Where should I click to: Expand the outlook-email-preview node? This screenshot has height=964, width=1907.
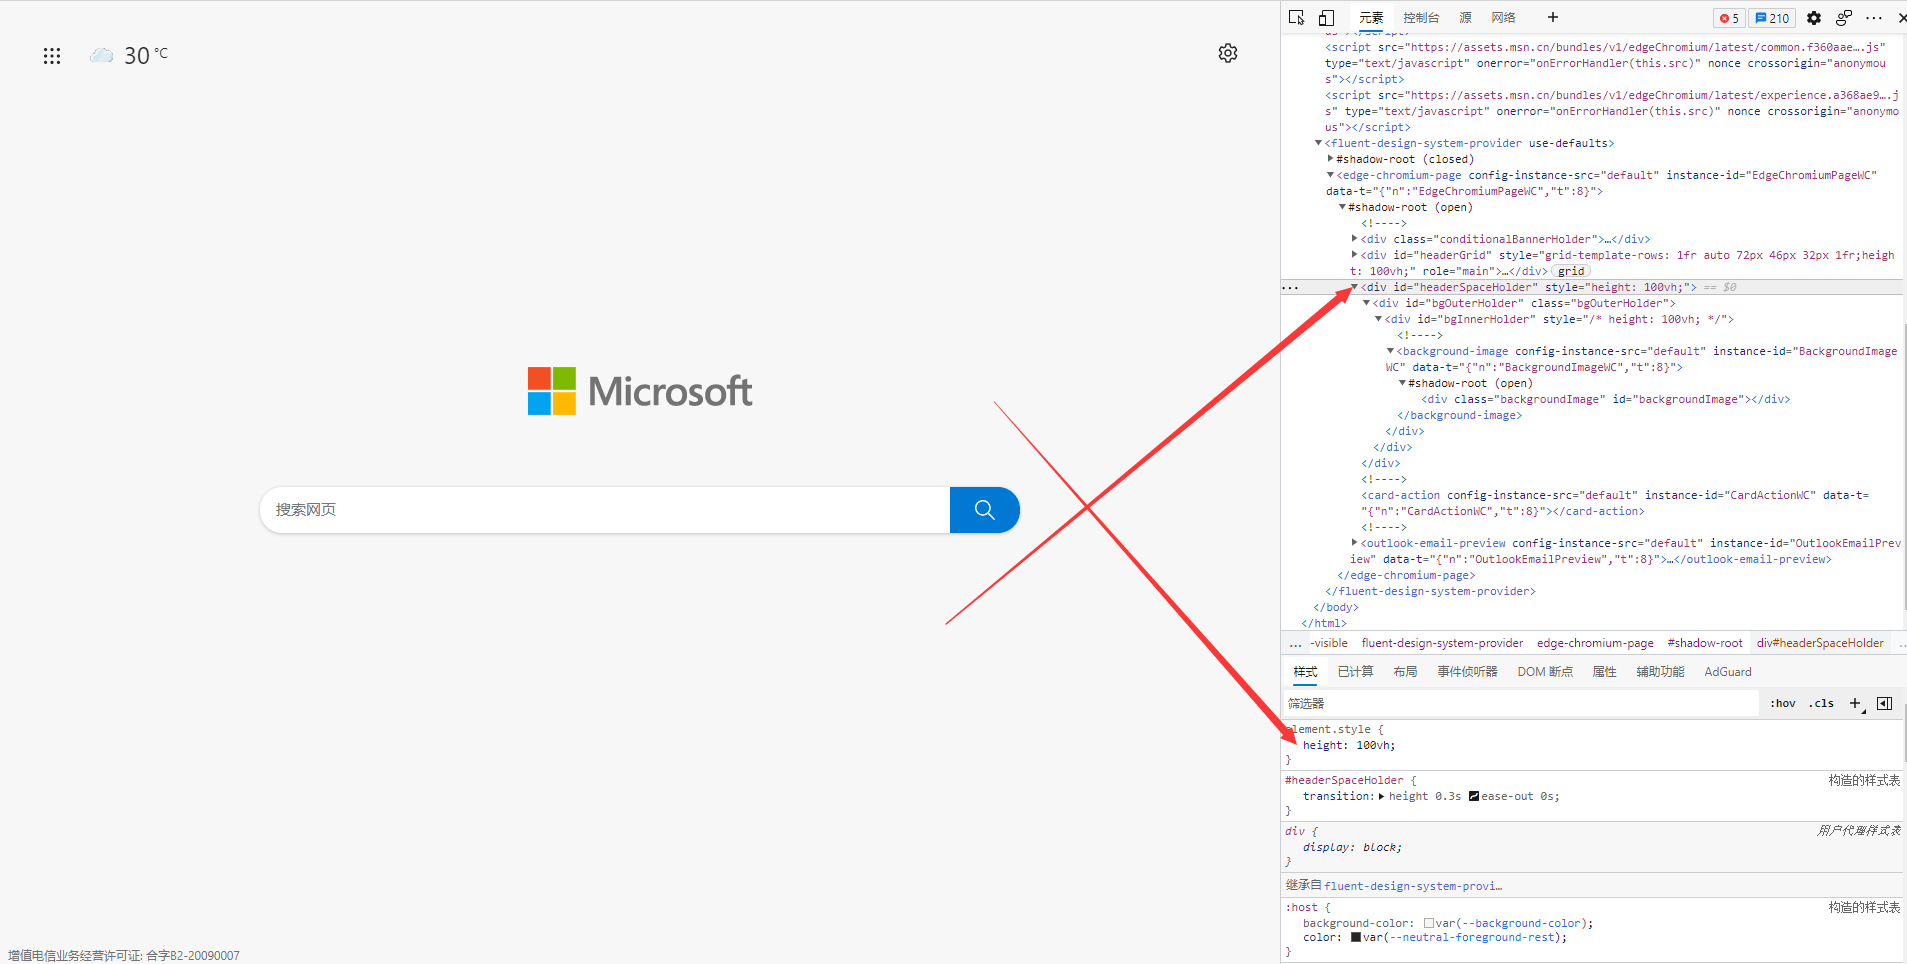[1355, 543]
